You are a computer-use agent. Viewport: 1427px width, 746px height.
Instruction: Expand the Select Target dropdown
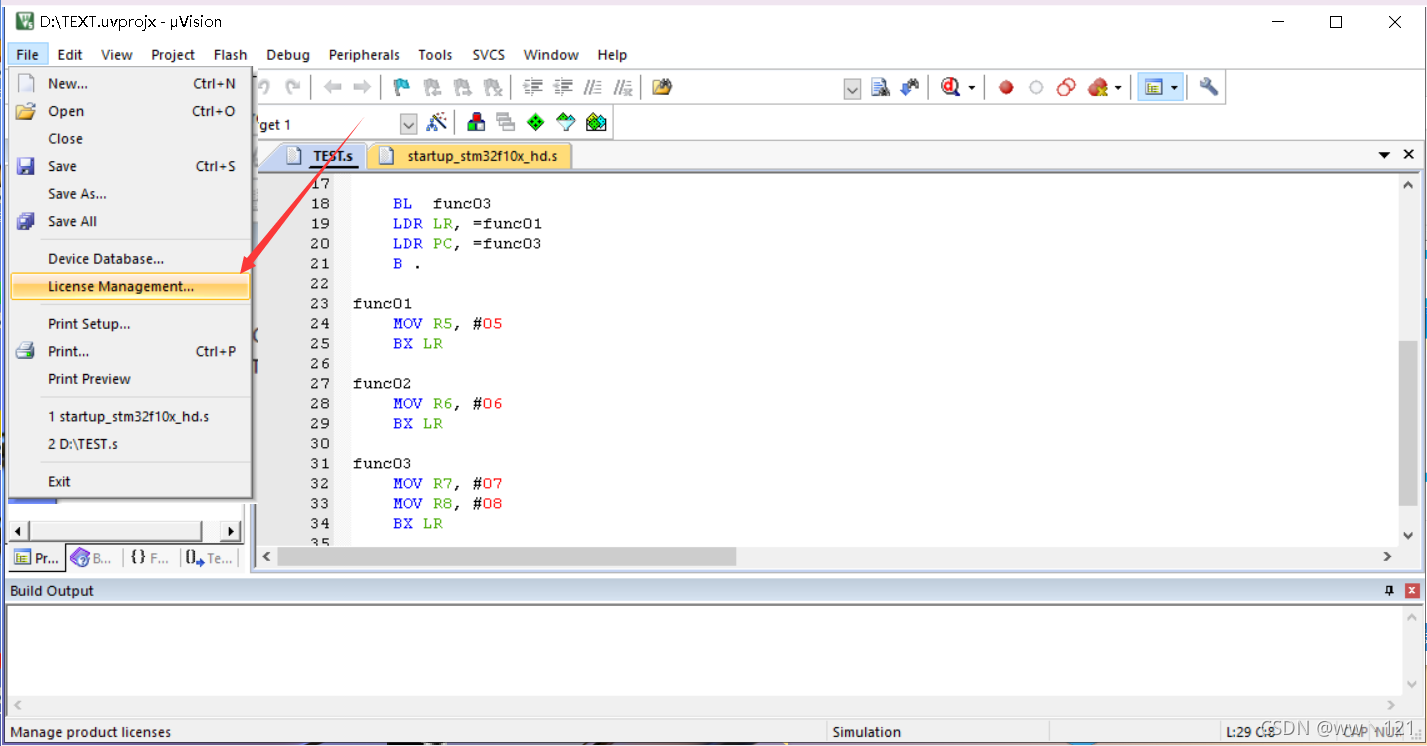click(x=408, y=124)
